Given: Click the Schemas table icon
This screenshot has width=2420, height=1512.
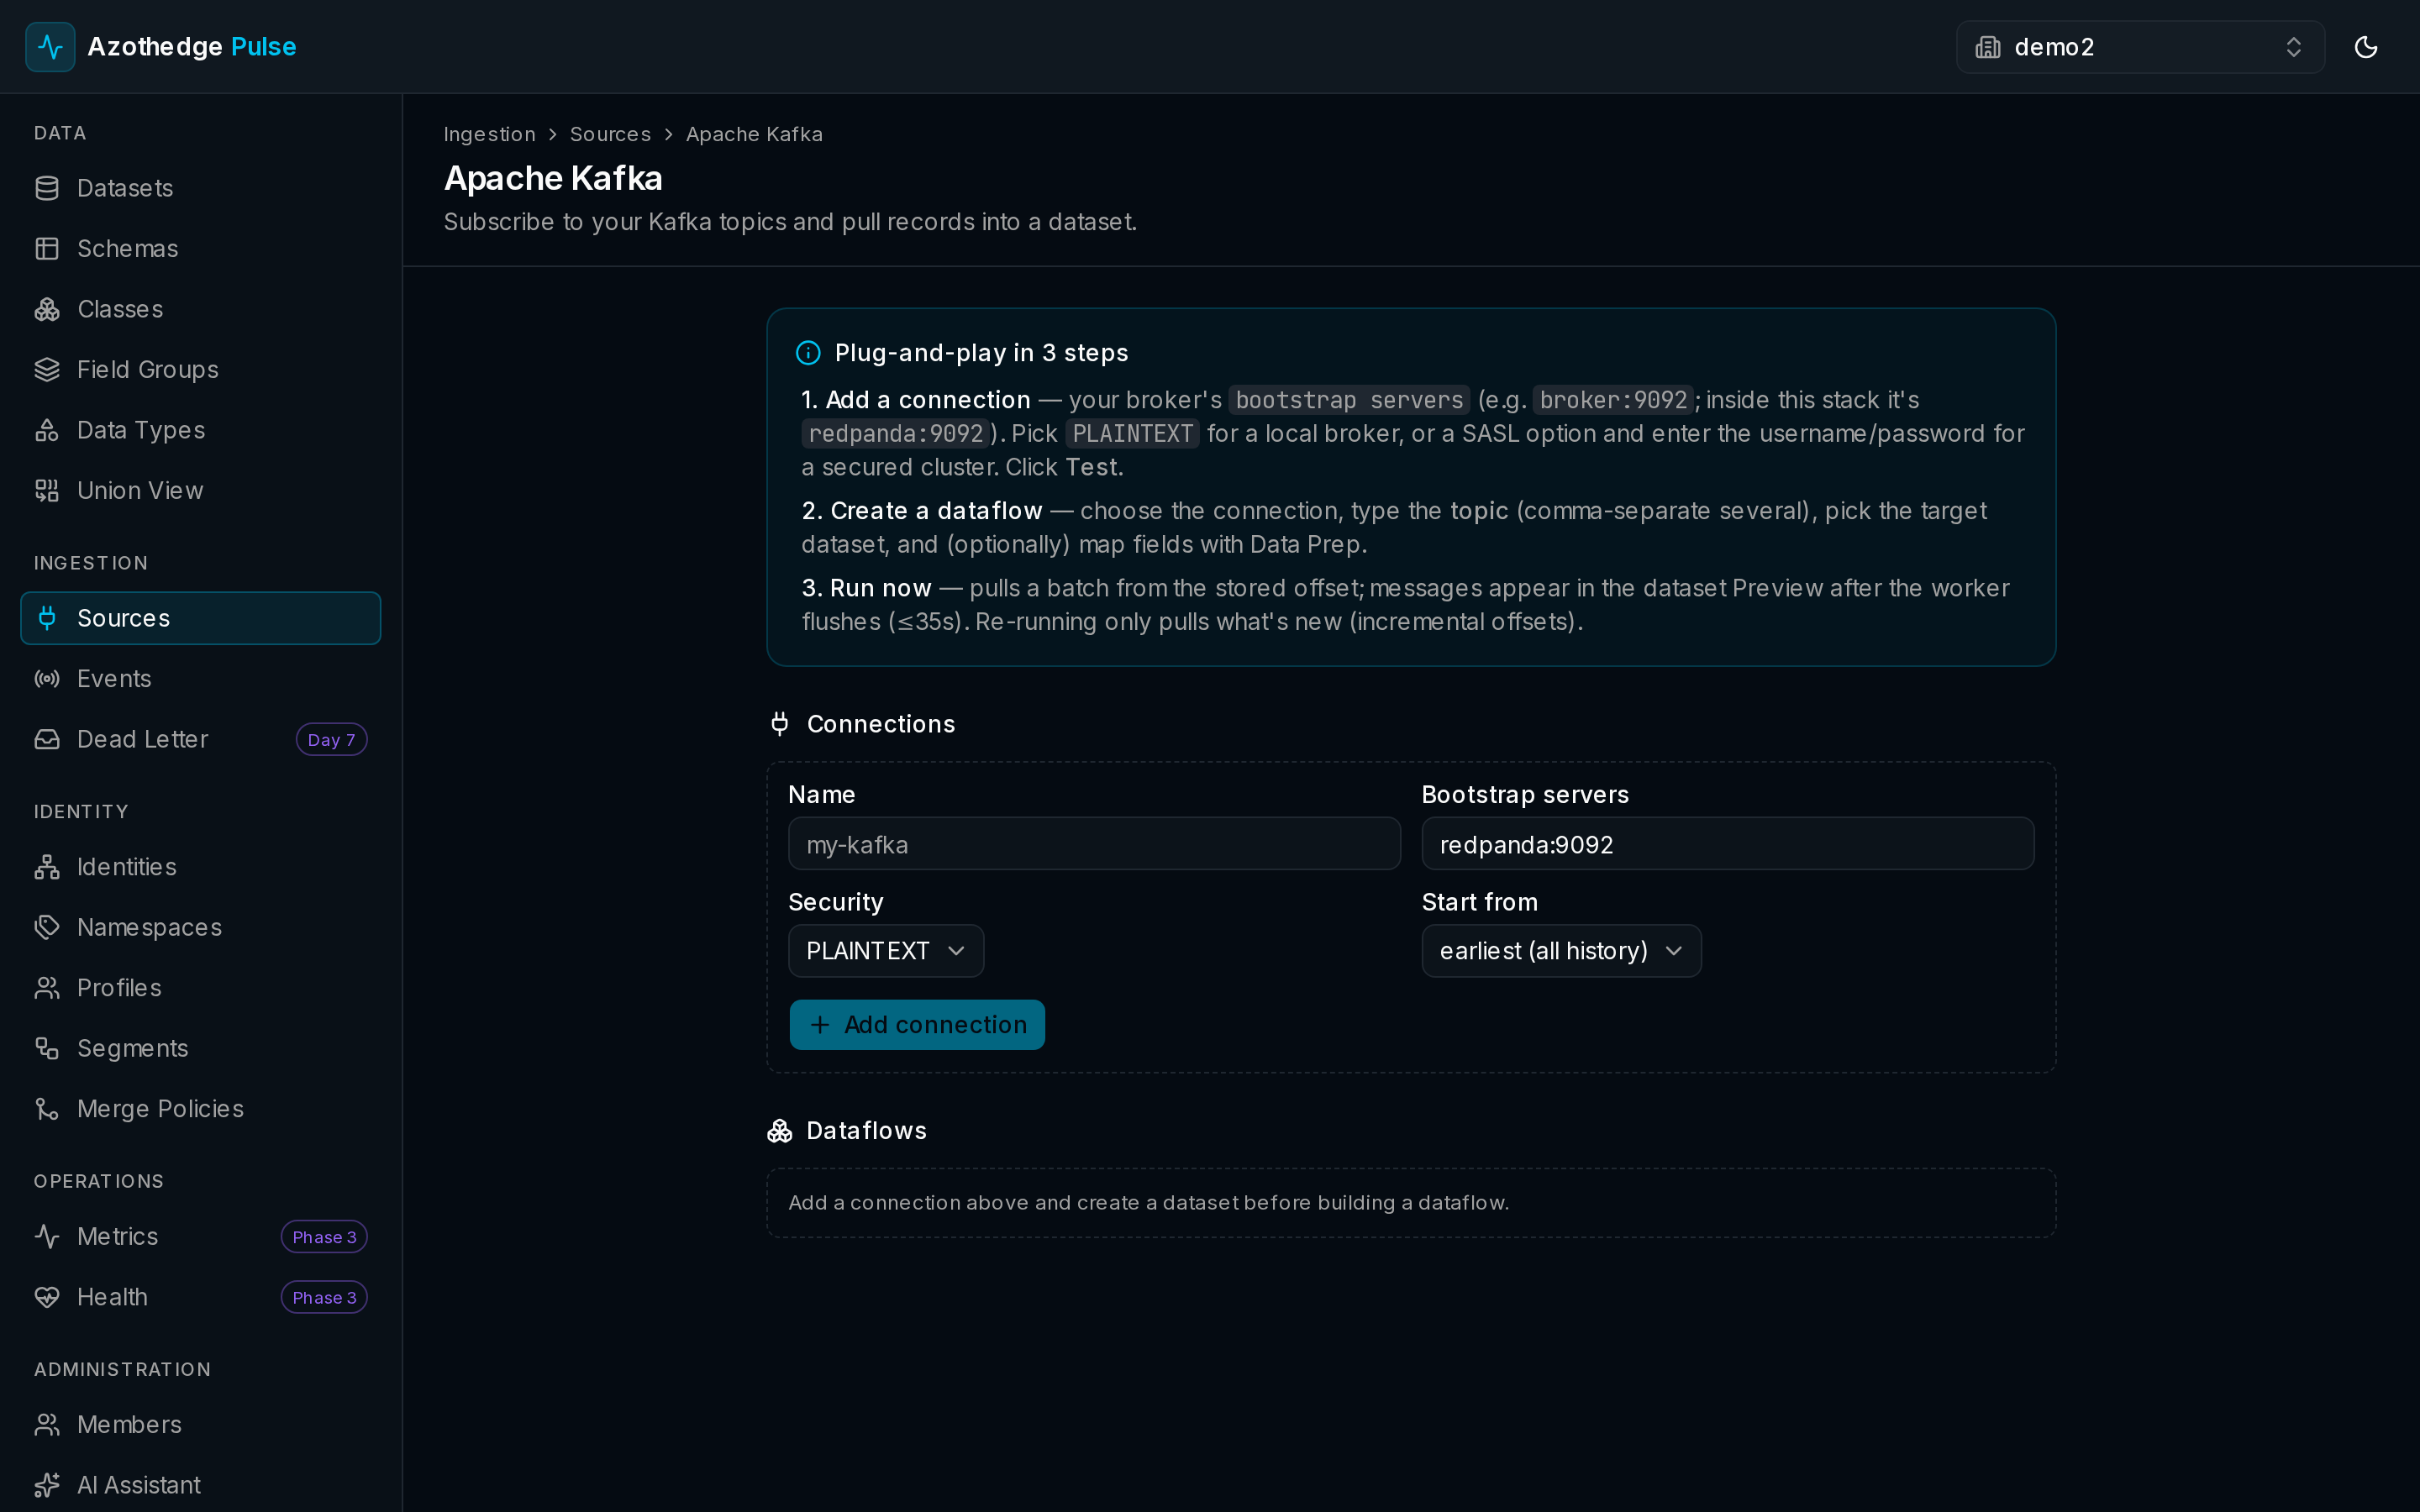Looking at the screenshot, I should coord(47,249).
